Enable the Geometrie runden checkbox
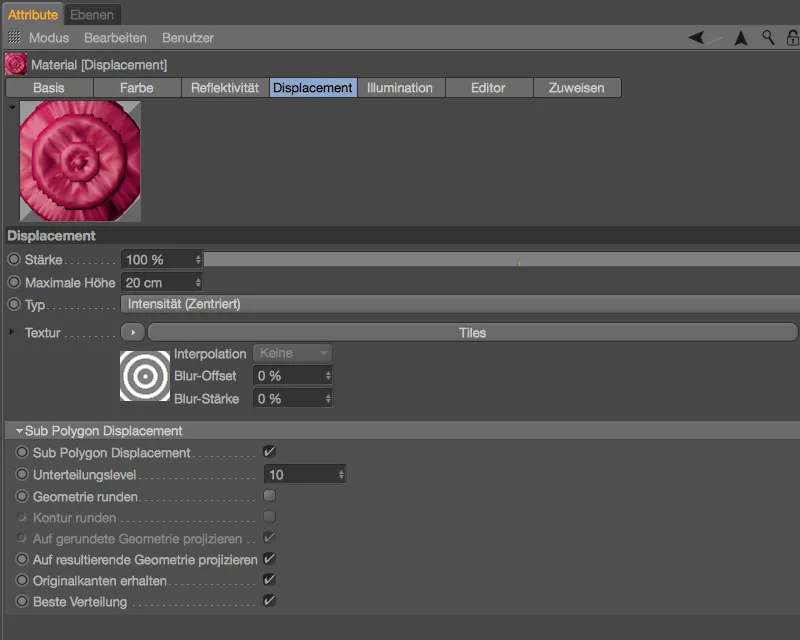800x640 pixels. [x=266, y=496]
